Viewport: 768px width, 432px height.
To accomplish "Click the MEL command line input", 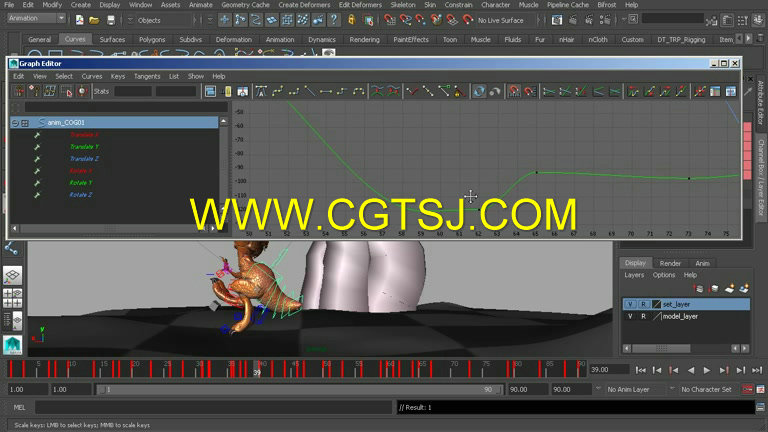I will (214, 407).
